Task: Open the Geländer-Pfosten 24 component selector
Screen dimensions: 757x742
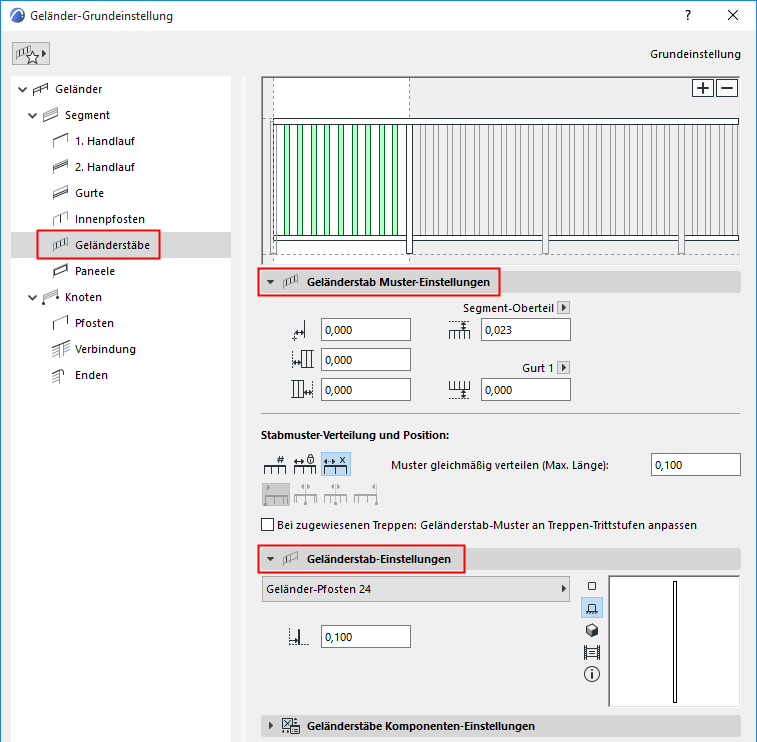Action: point(416,589)
